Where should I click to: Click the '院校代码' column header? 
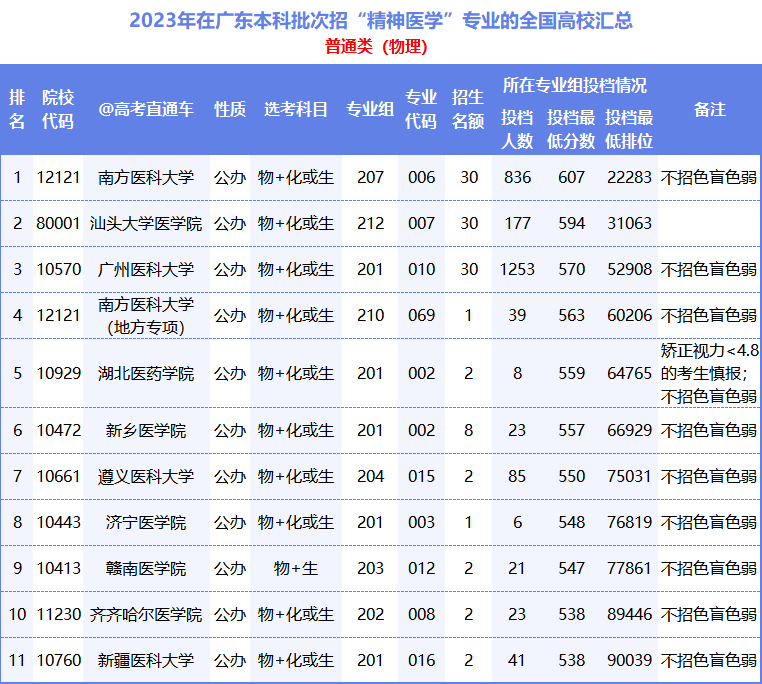[x=58, y=109]
